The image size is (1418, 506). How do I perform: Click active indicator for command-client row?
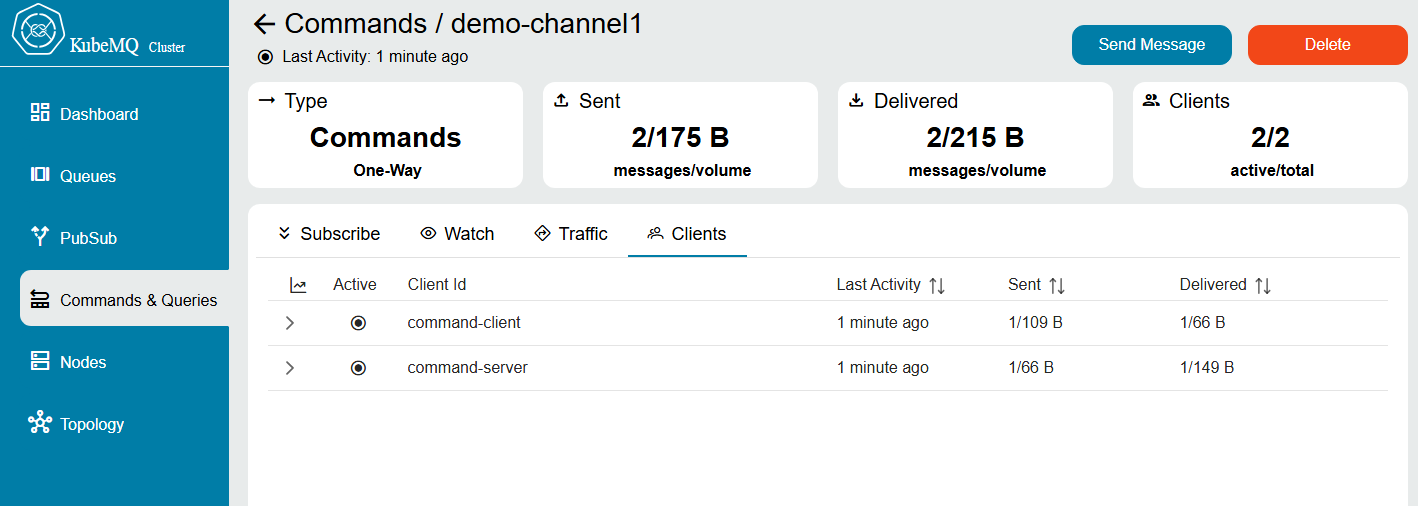(x=358, y=323)
